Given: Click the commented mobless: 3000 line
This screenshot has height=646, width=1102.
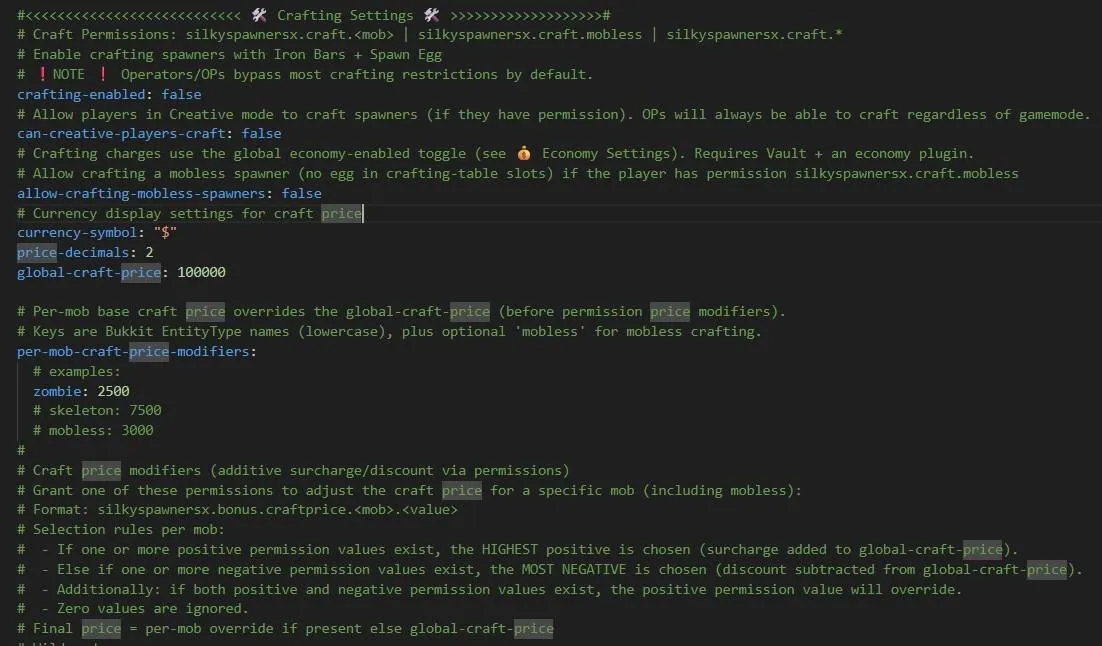Looking at the screenshot, I should click(x=93, y=430).
